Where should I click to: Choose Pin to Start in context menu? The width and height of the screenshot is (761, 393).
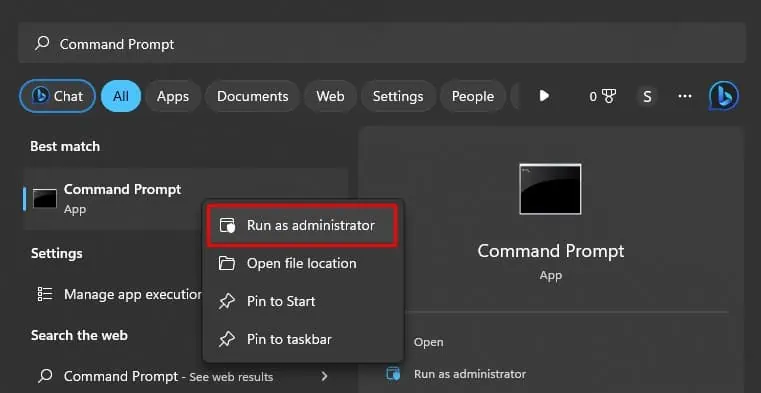point(302,301)
